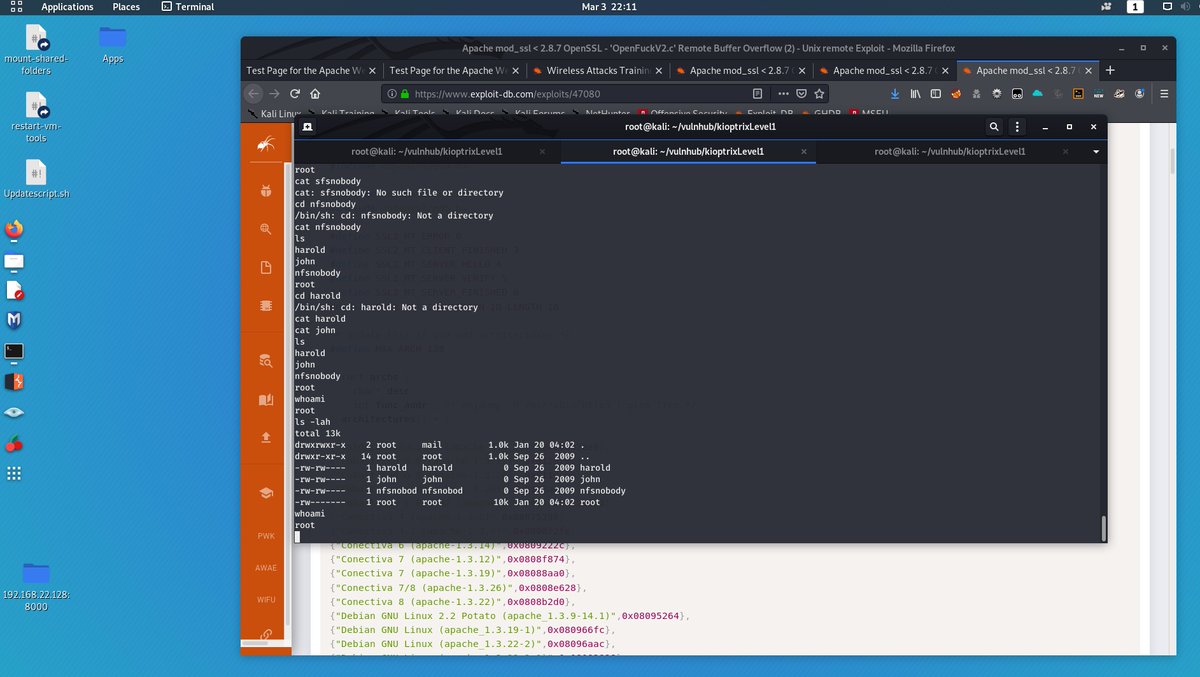
Task: Launch Metasploit M icon from dock
Action: [x=14, y=320]
